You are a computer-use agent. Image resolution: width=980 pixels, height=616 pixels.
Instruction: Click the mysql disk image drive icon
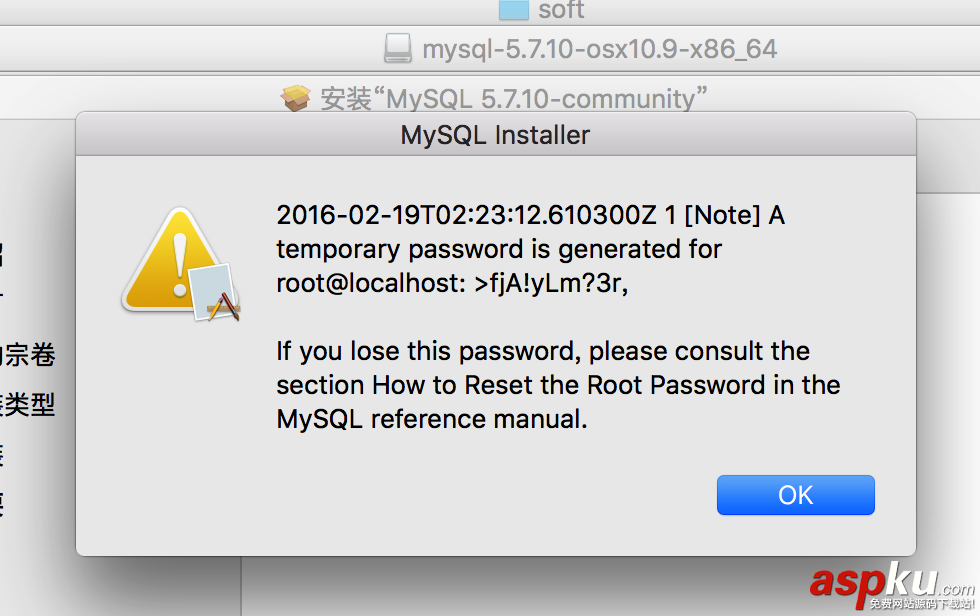(x=397, y=48)
